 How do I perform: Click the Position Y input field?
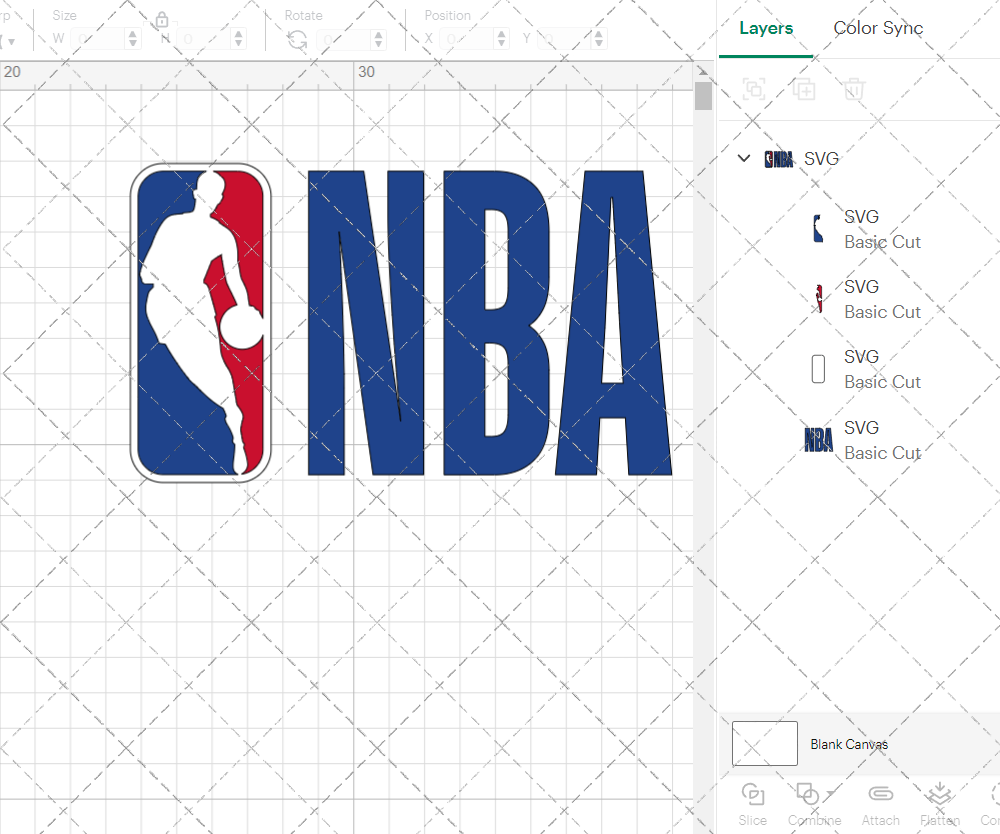565,39
